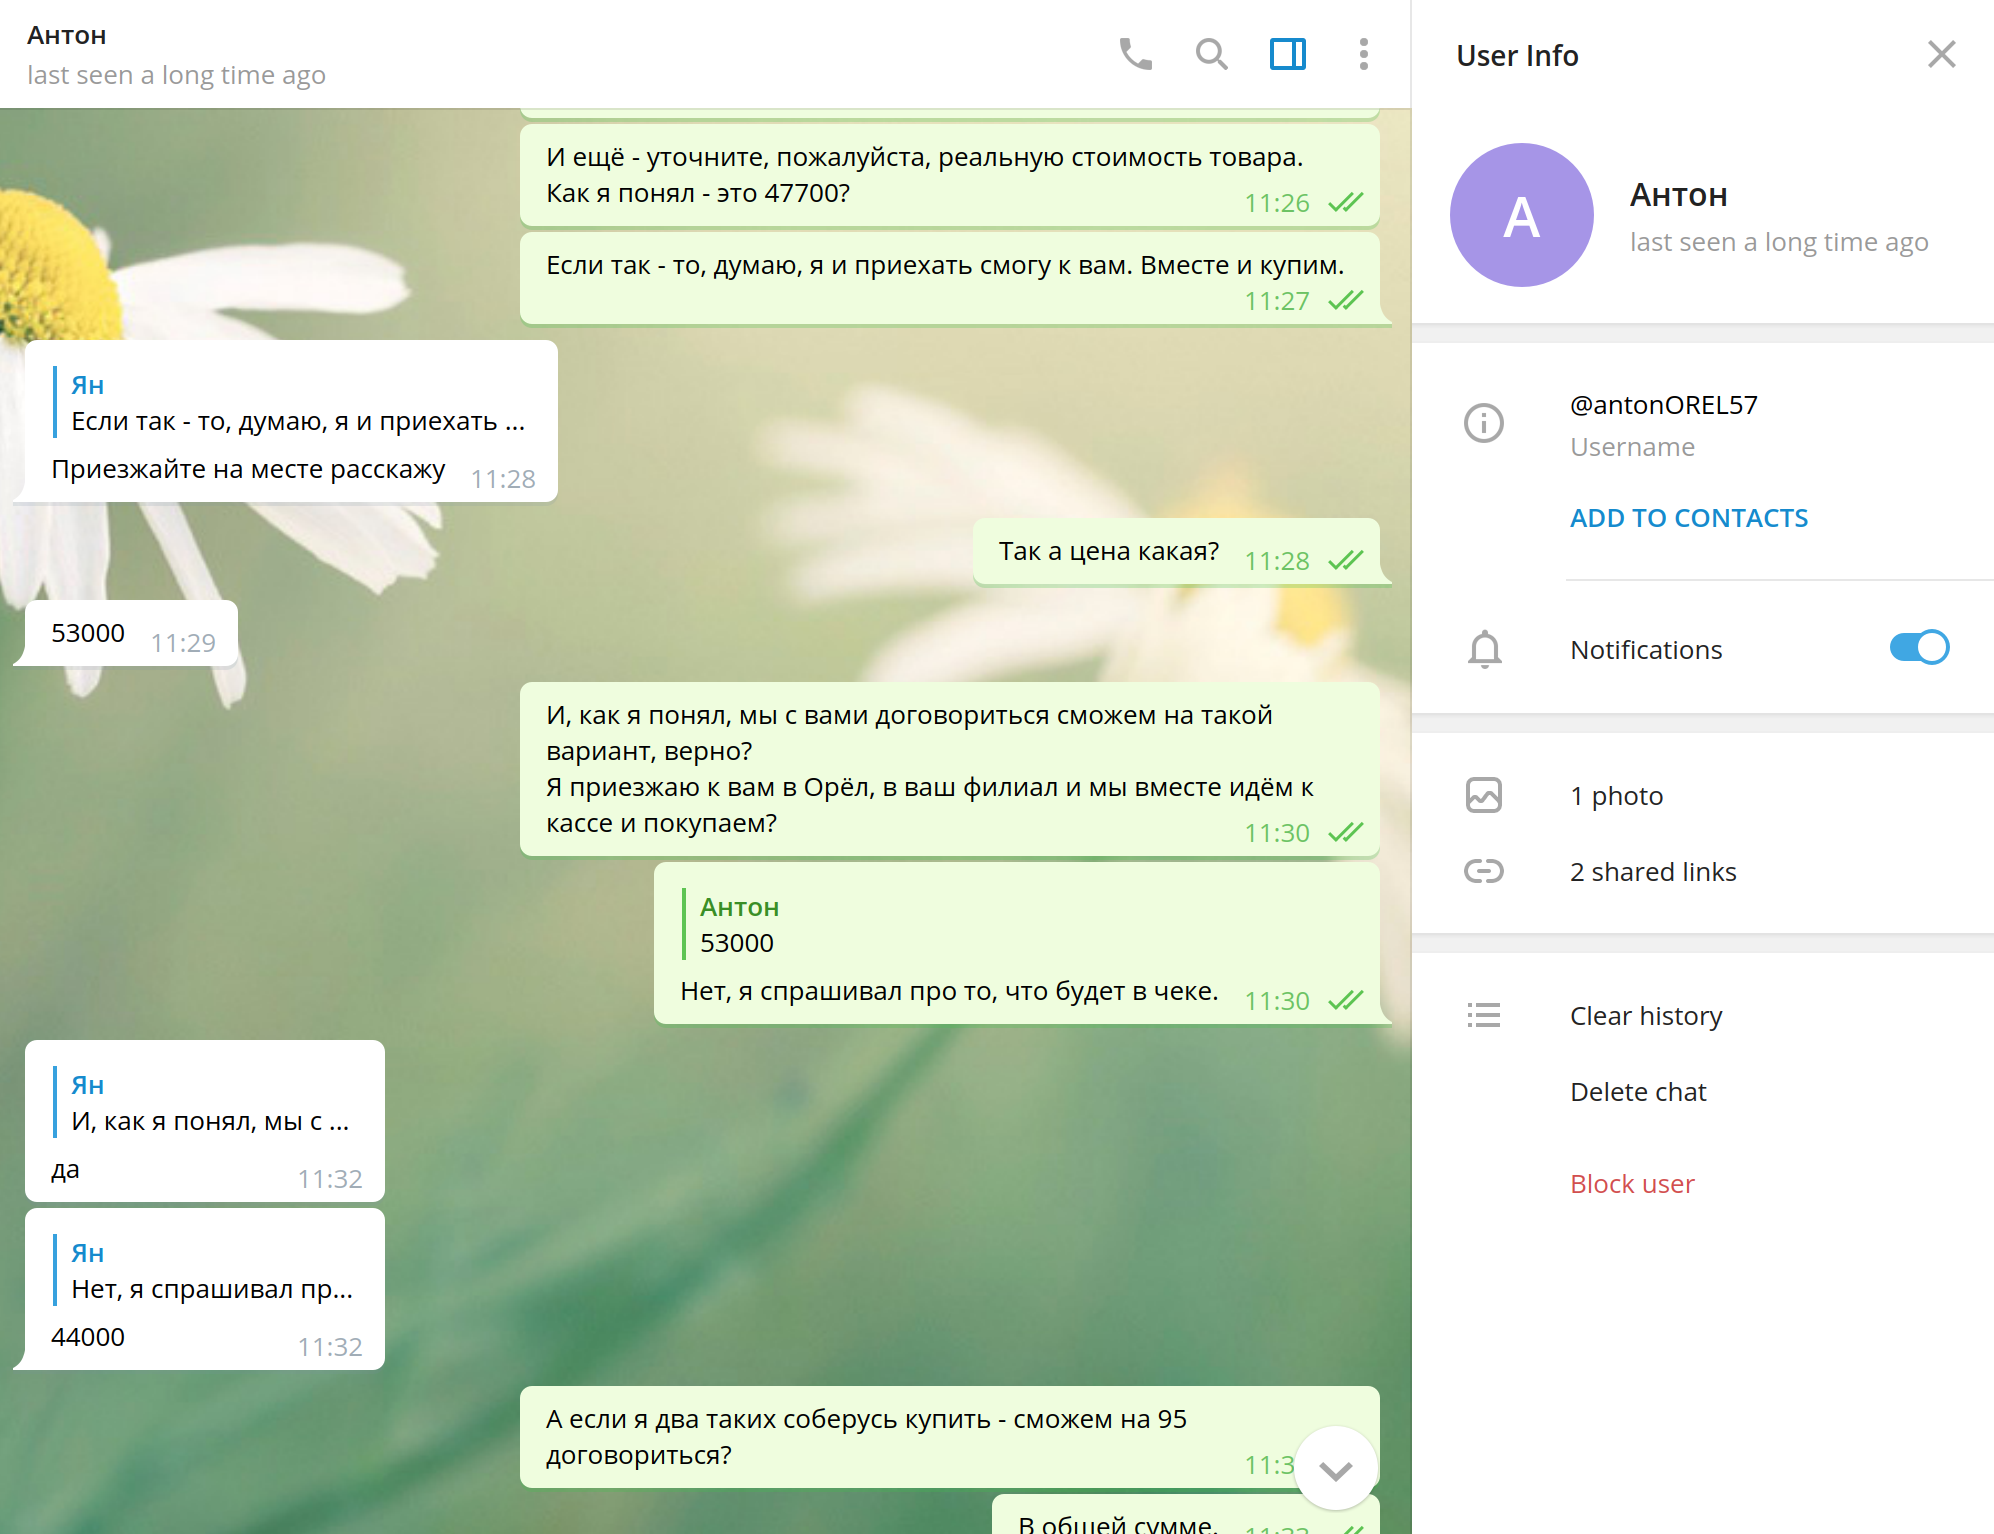
Task: View 1 photo in shared media
Action: (x=1615, y=794)
